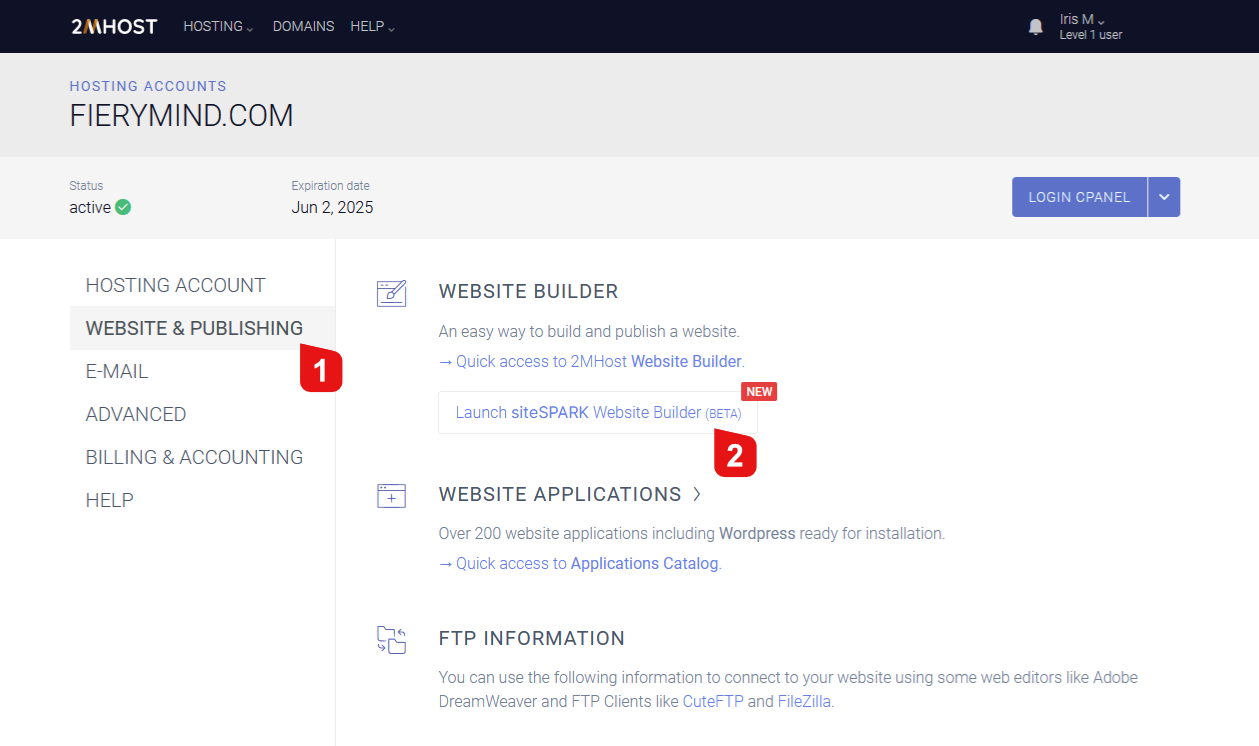1259x746 pixels.
Task: Click the green active status checkmark
Action: (x=123, y=208)
